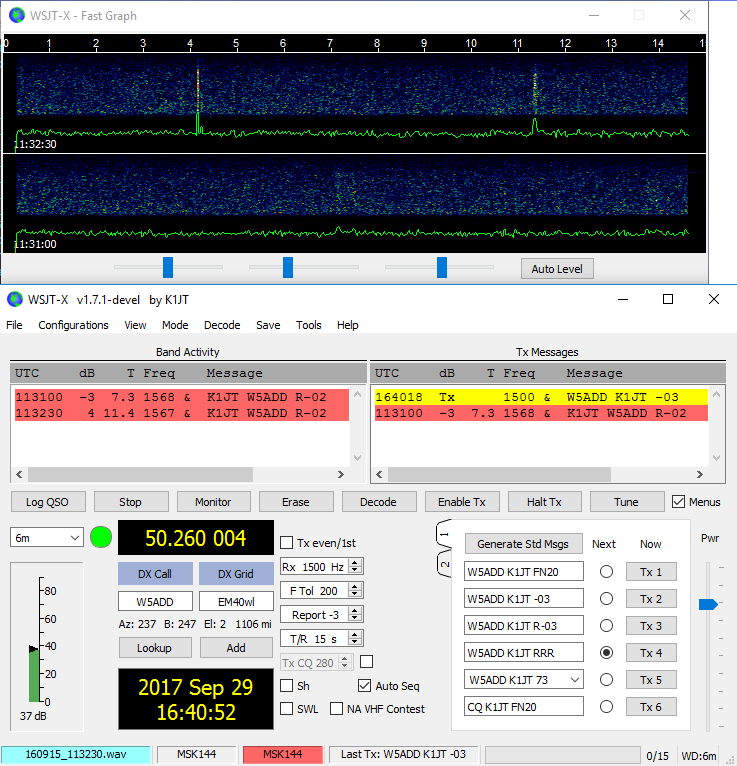Select the Next radio button for Tx 2

[x=605, y=599]
